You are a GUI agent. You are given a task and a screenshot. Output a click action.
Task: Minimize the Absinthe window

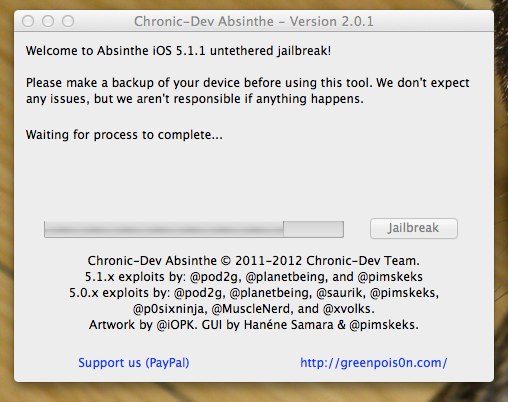coord(48,21)
